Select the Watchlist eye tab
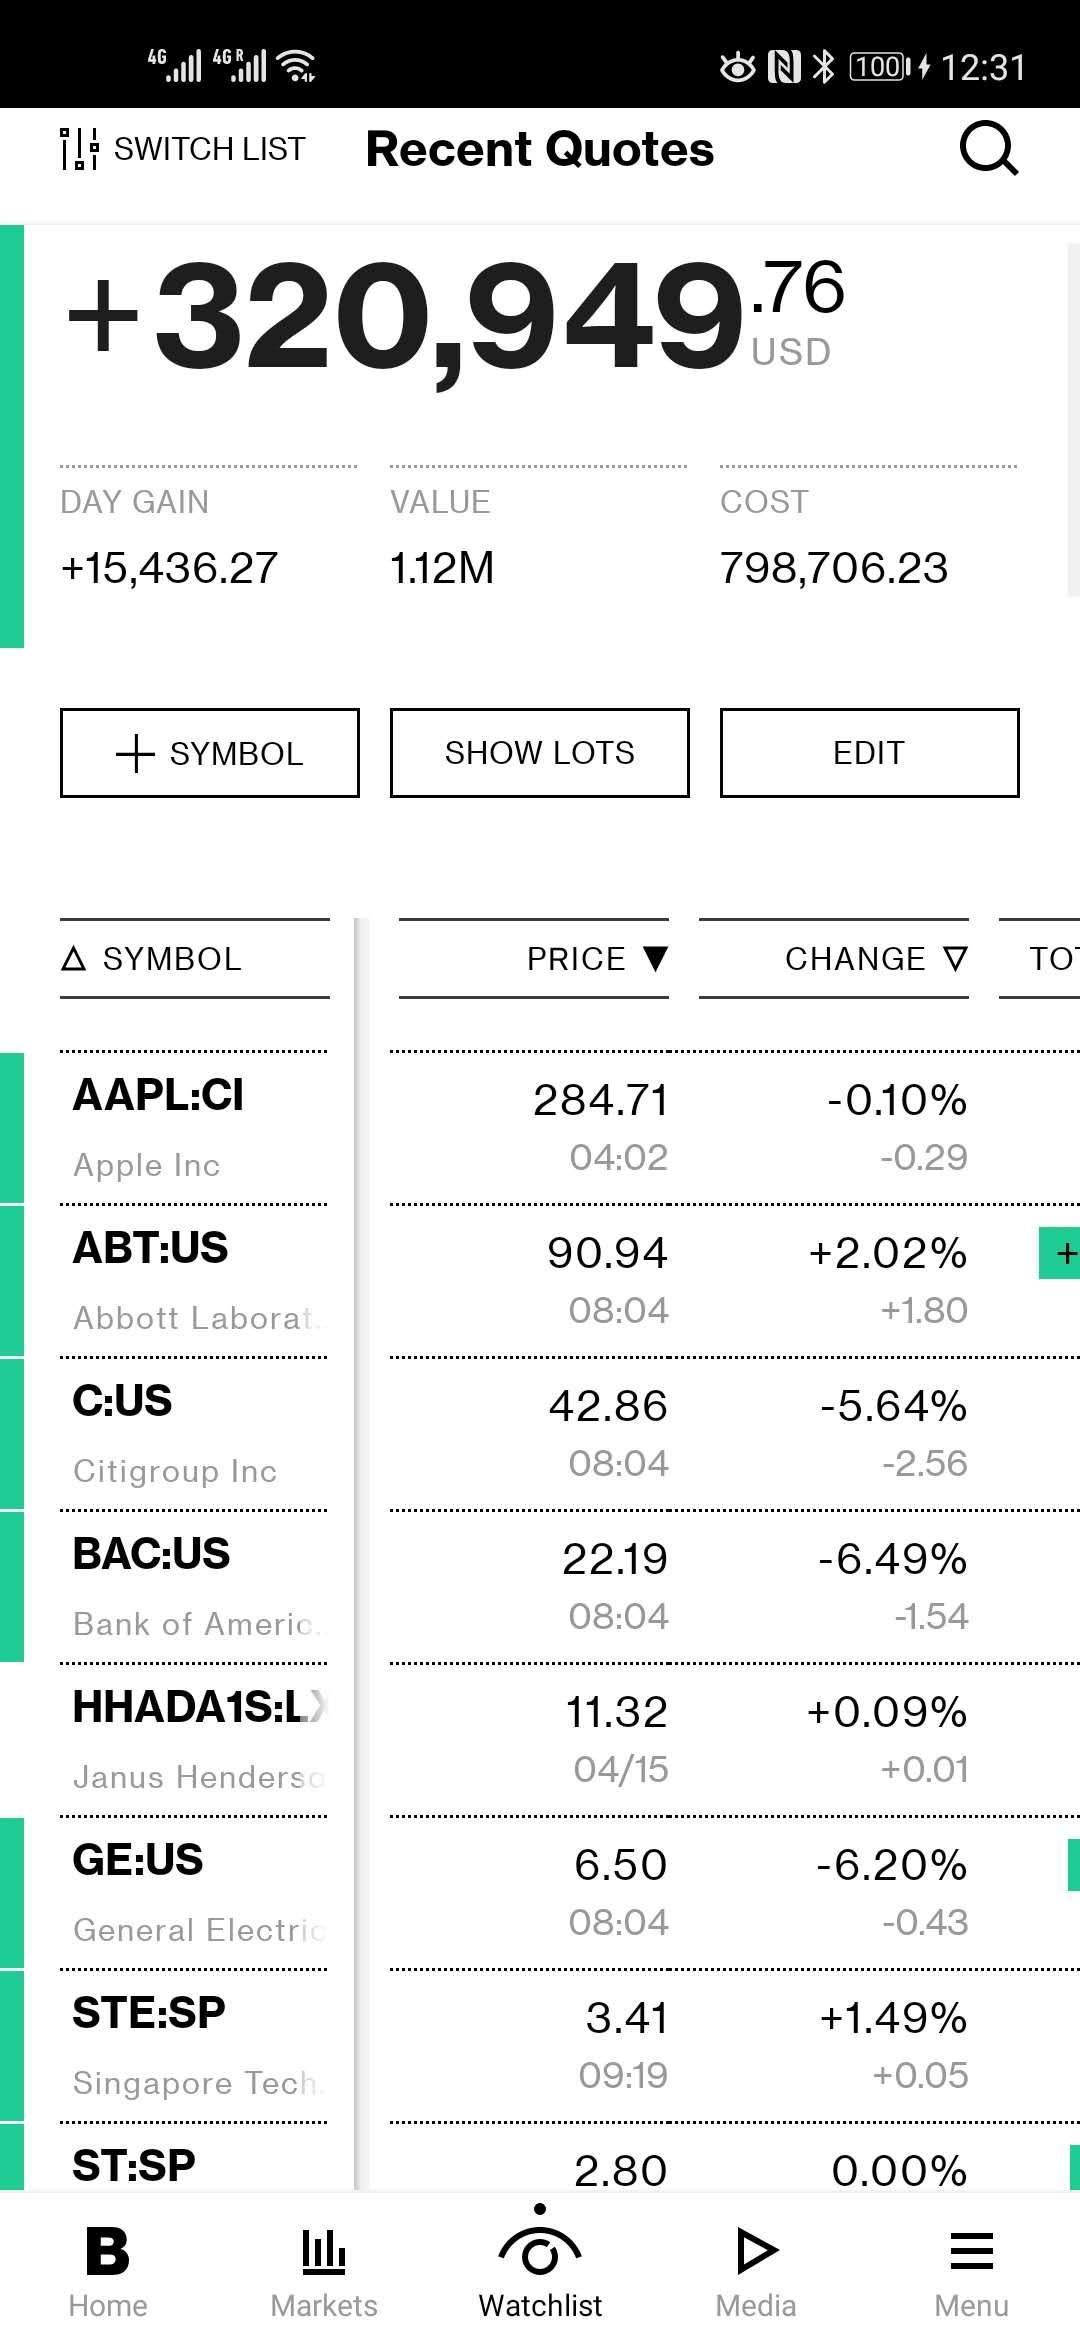Image resolution: width=1080 pixels, height=2340 pixels. (540, 2270)
